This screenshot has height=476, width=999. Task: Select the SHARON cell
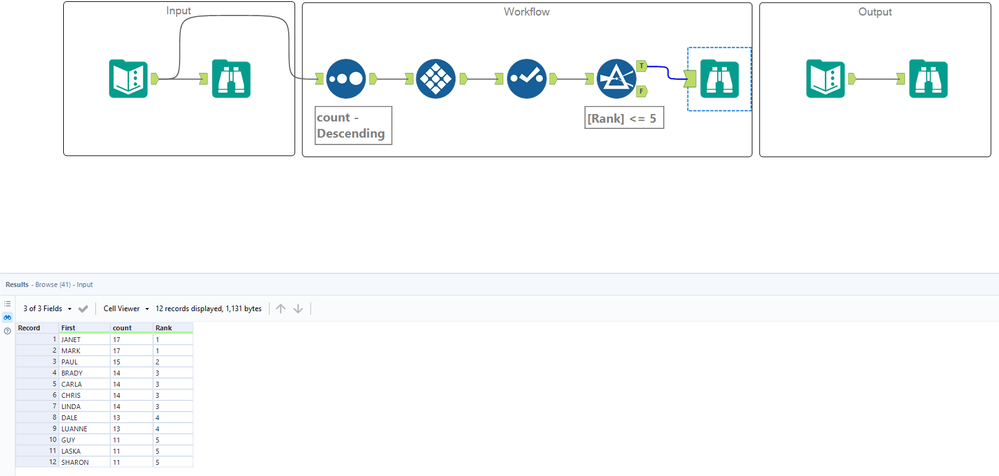[84, 462]
